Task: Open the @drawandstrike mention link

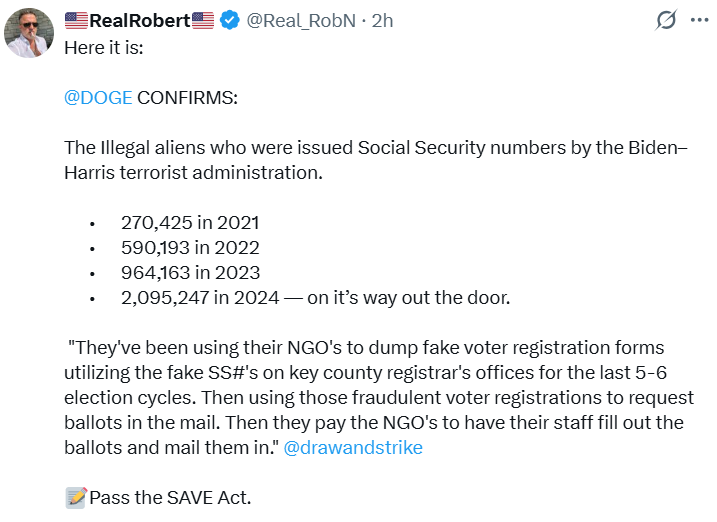Action: (352, 447)
